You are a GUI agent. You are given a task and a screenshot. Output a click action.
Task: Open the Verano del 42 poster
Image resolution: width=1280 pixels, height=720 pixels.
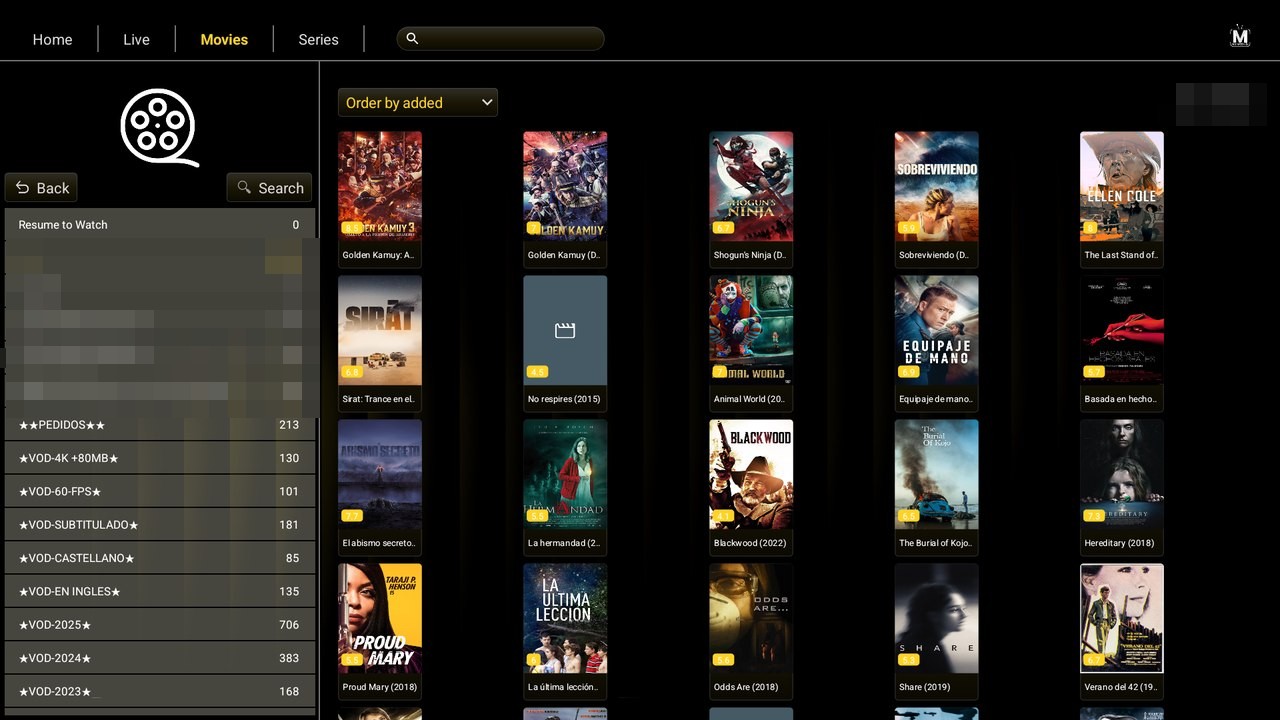click(x=1122, y=618)
